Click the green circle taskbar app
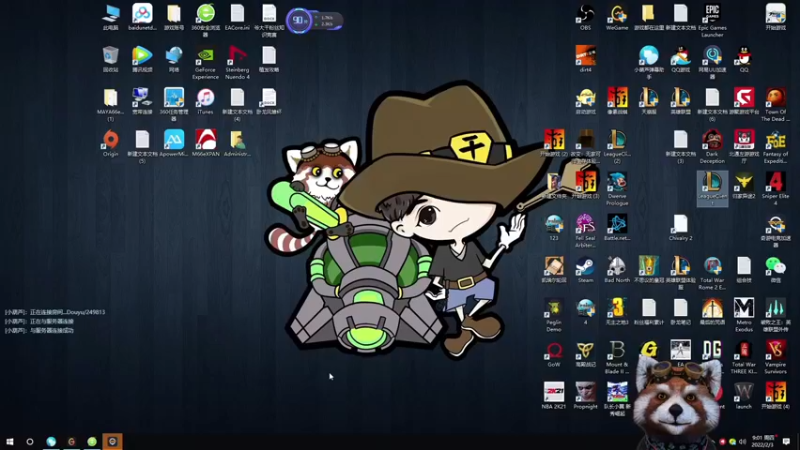800x450 pixels. point(92,441)
